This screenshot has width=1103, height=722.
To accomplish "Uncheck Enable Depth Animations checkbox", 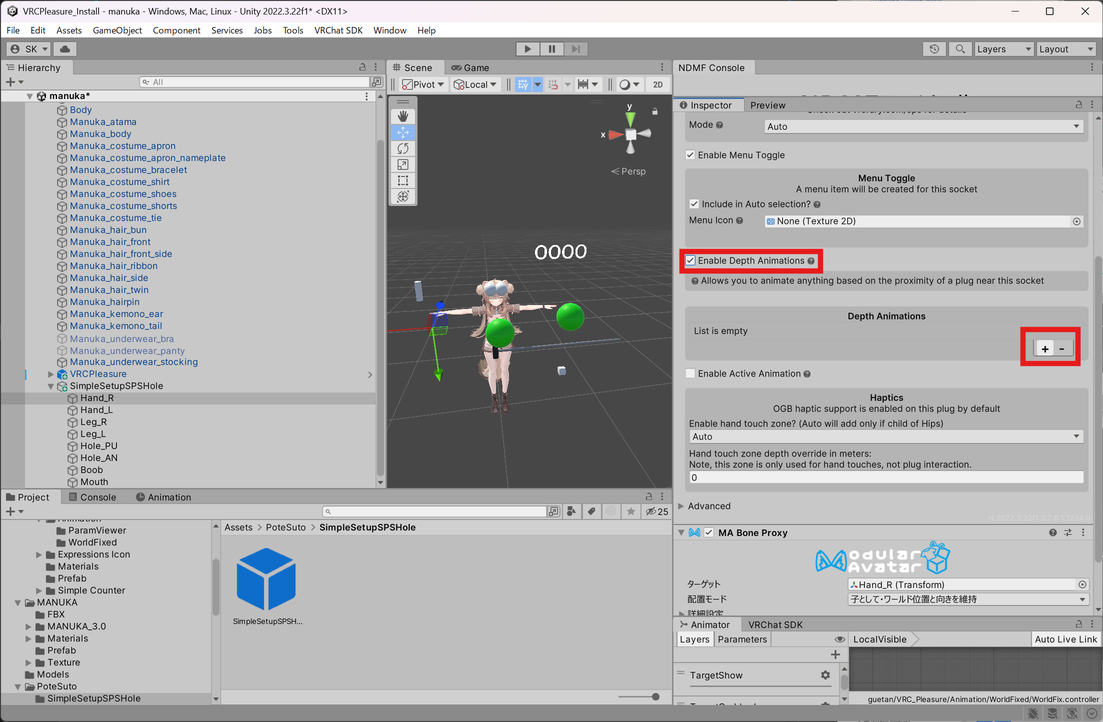I will click(690, 260).
